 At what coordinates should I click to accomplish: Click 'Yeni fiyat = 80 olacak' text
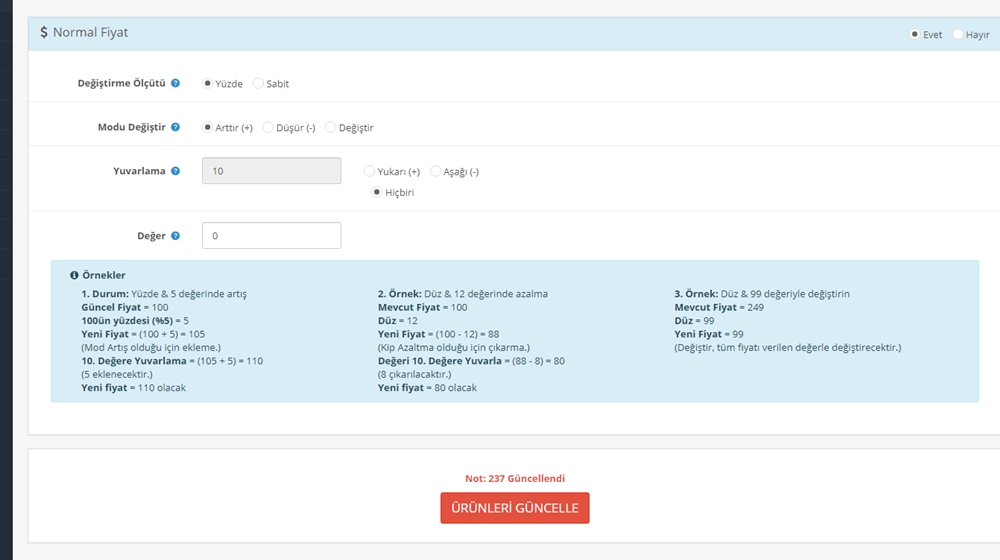point(427,388)
